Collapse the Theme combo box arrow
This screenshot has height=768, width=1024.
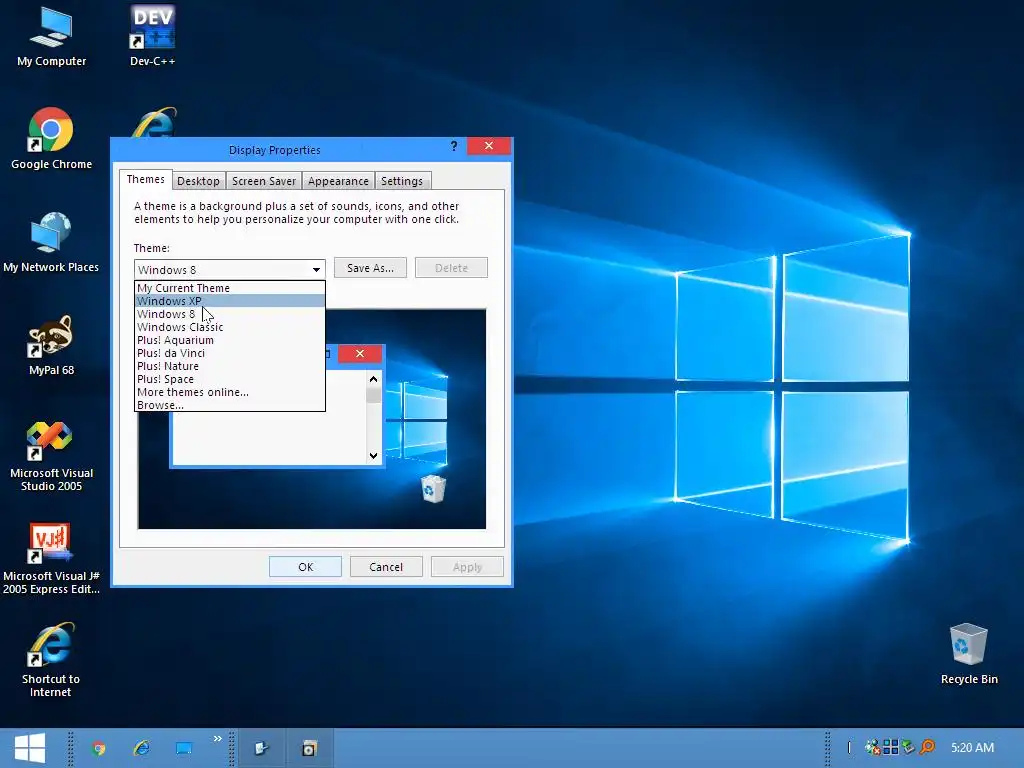coord(316,270)
